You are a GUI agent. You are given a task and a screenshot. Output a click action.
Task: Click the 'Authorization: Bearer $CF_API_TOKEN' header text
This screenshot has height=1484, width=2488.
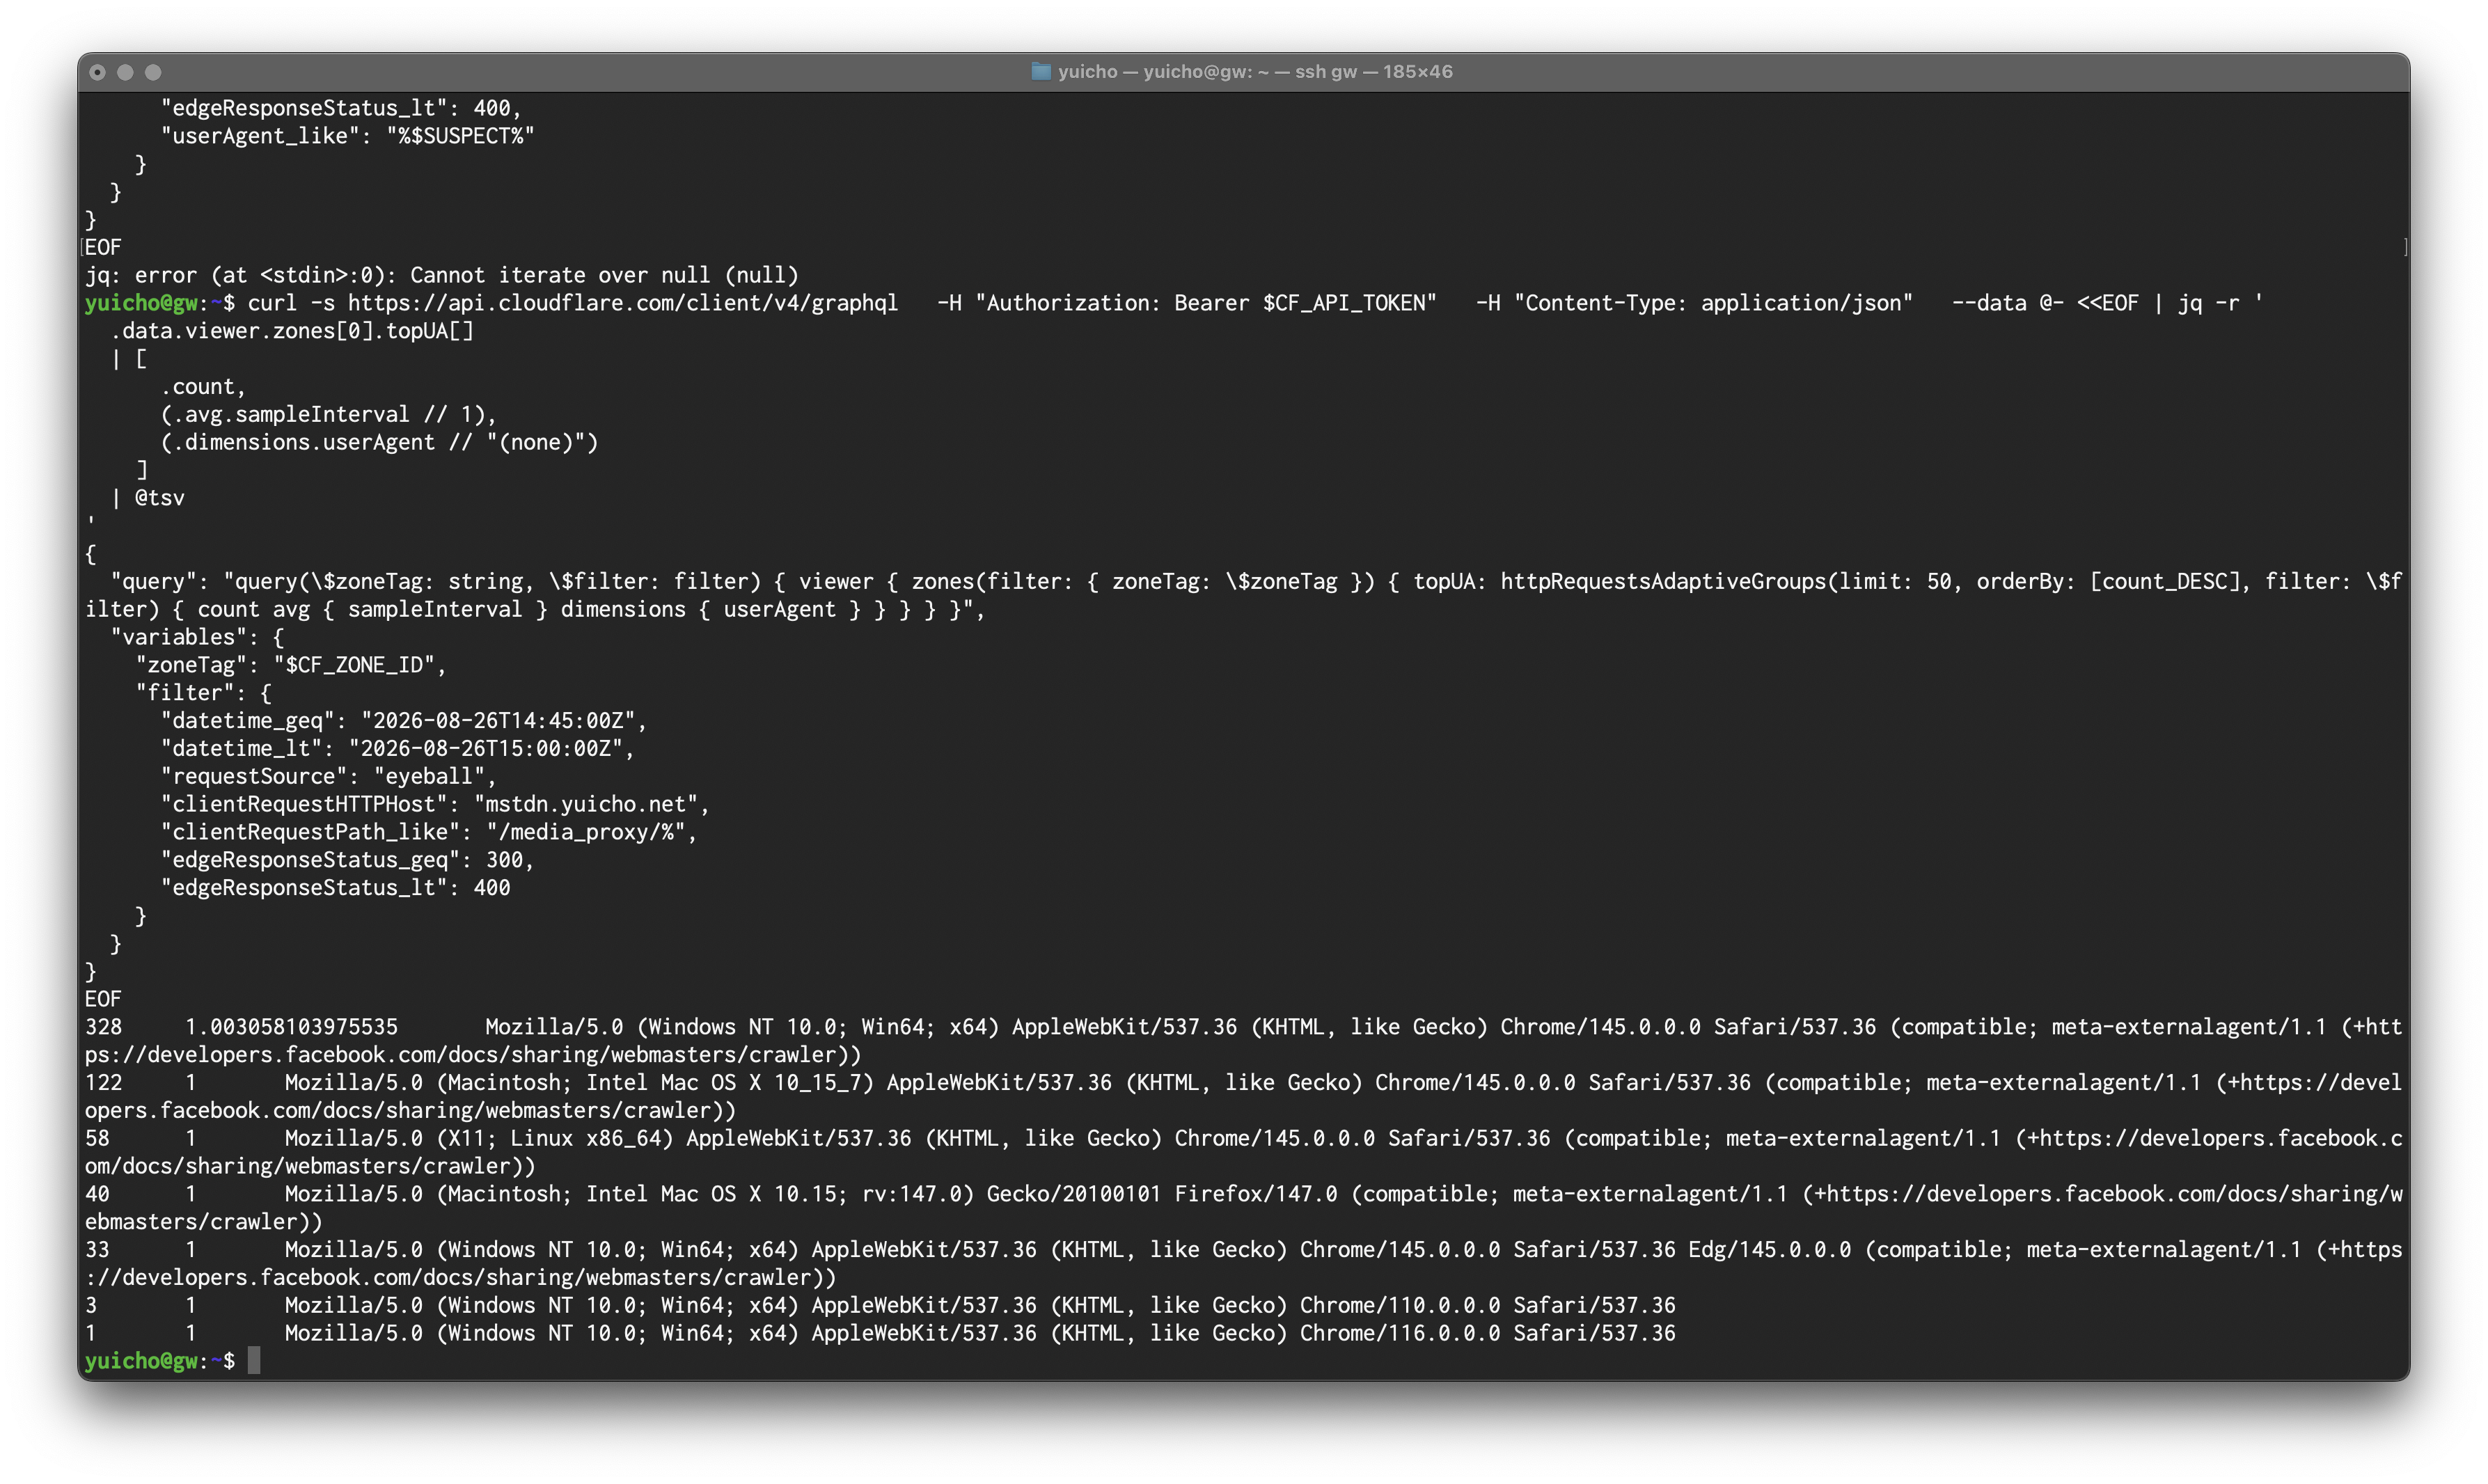tap(1205, 303)
